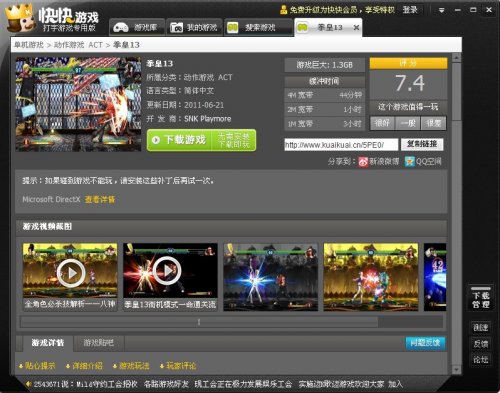This screenshot has width=500, height=393.
Task: Click the member upgrade icon in title bar
Action: (283, 10)
